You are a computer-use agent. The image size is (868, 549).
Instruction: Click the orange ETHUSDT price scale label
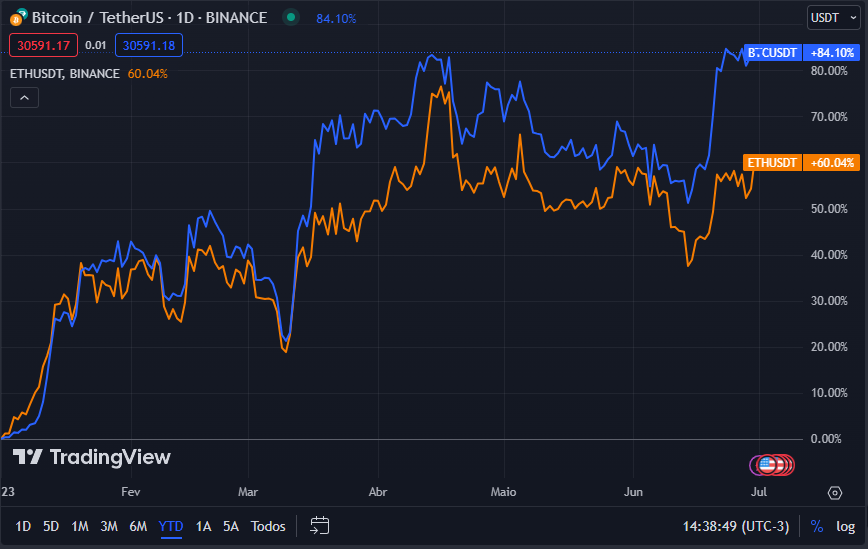point(772,163)
